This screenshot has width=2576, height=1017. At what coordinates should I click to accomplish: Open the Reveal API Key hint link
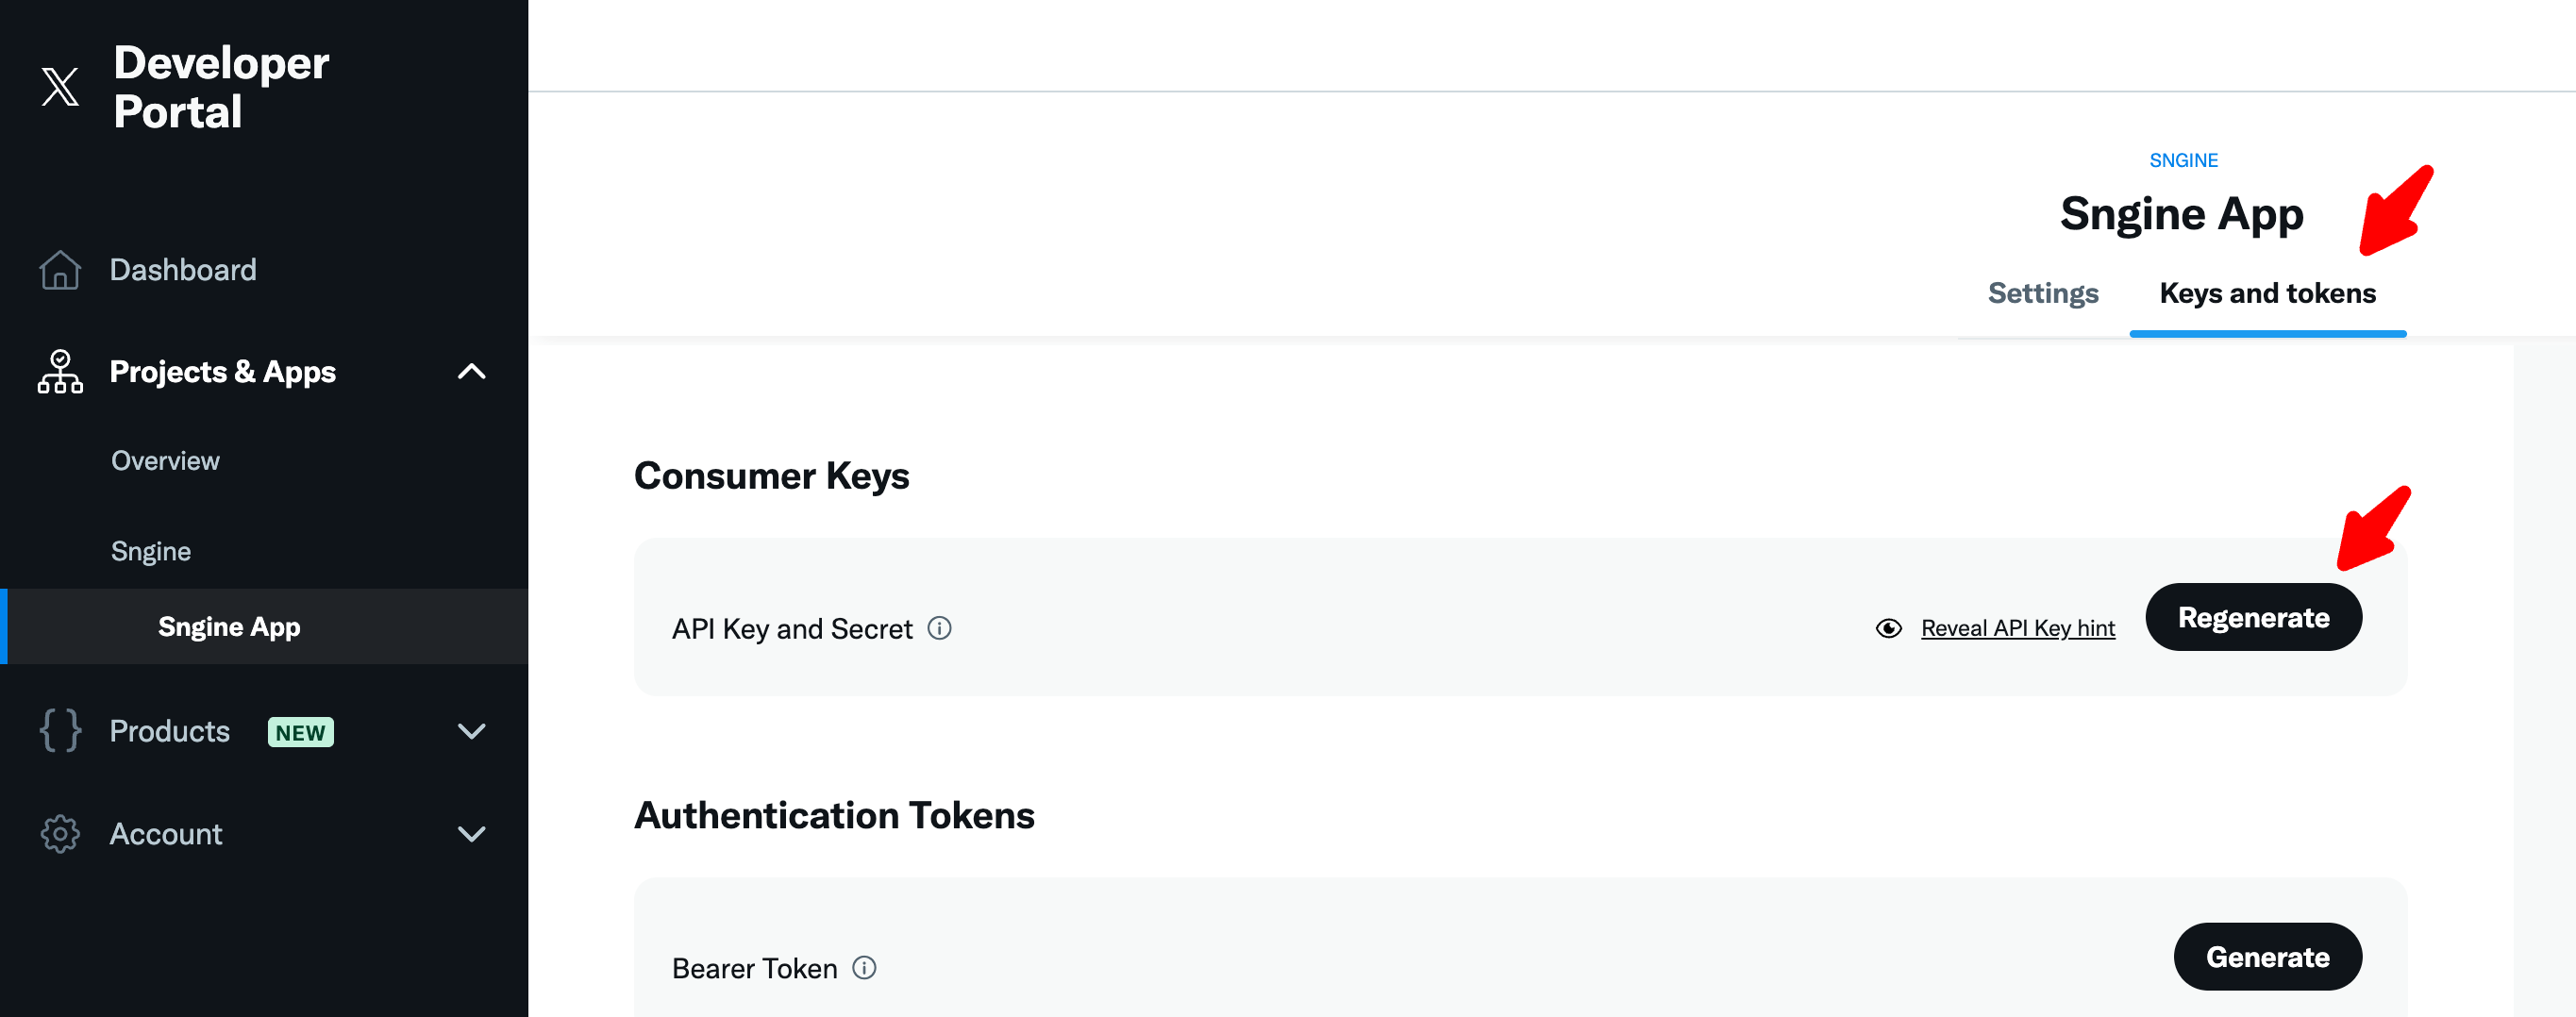[x=2017, y=628]
